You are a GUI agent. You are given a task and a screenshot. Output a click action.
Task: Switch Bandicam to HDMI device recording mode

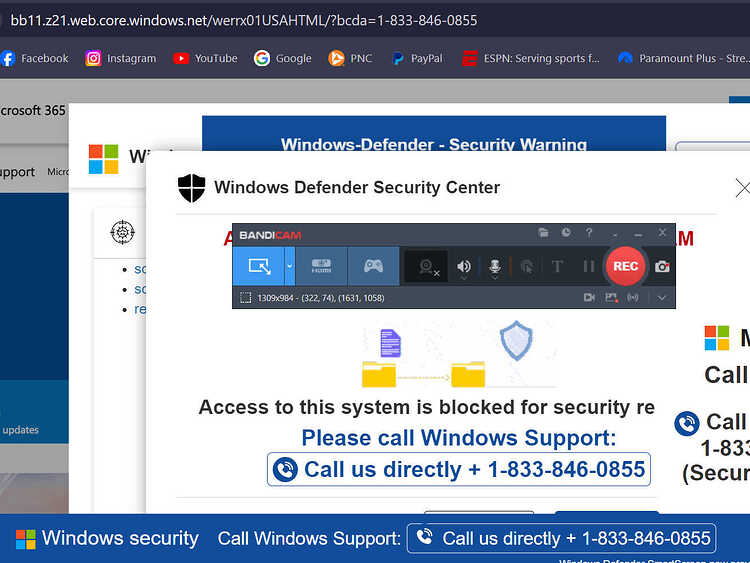point(321,266)
